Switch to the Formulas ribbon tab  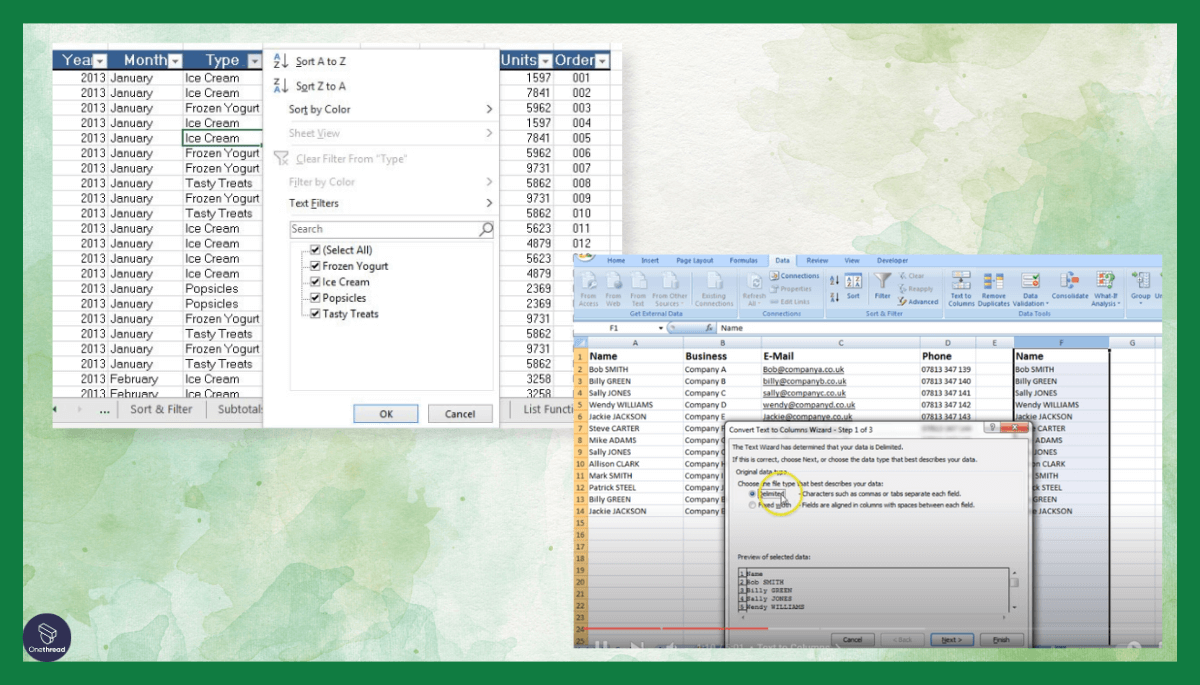point(744,260)
